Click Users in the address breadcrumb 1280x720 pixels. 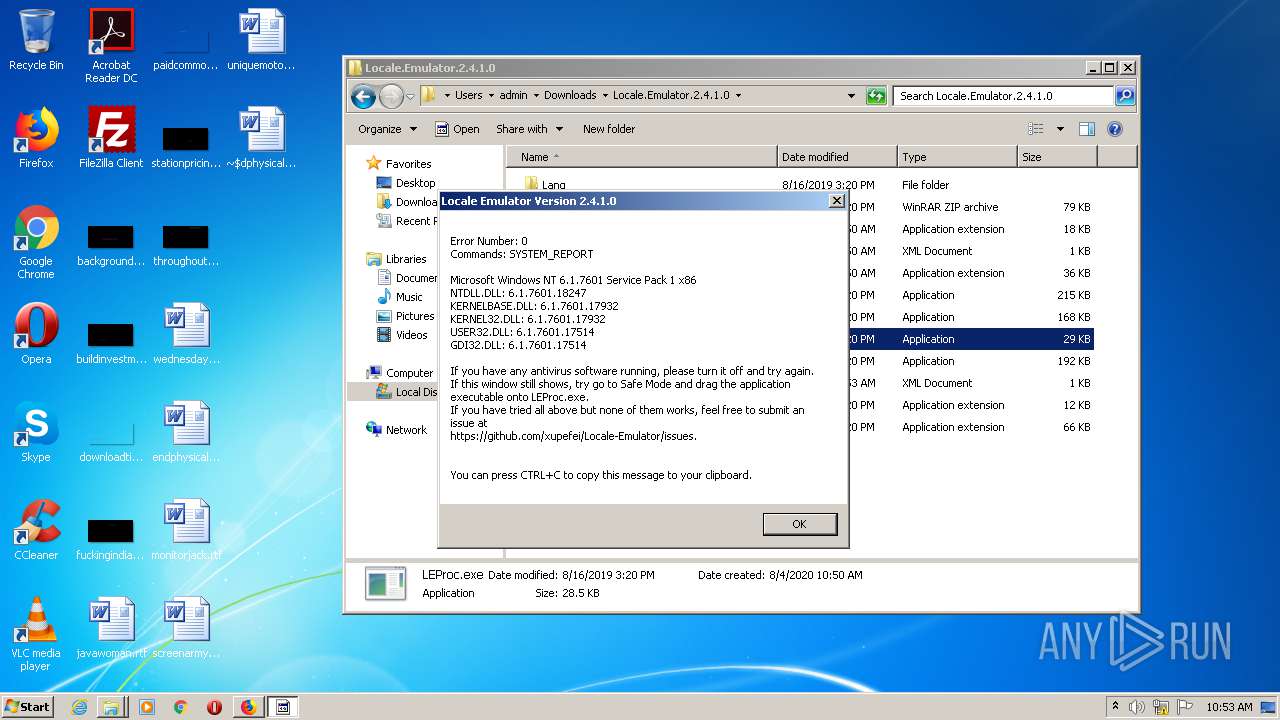point(468,96)
